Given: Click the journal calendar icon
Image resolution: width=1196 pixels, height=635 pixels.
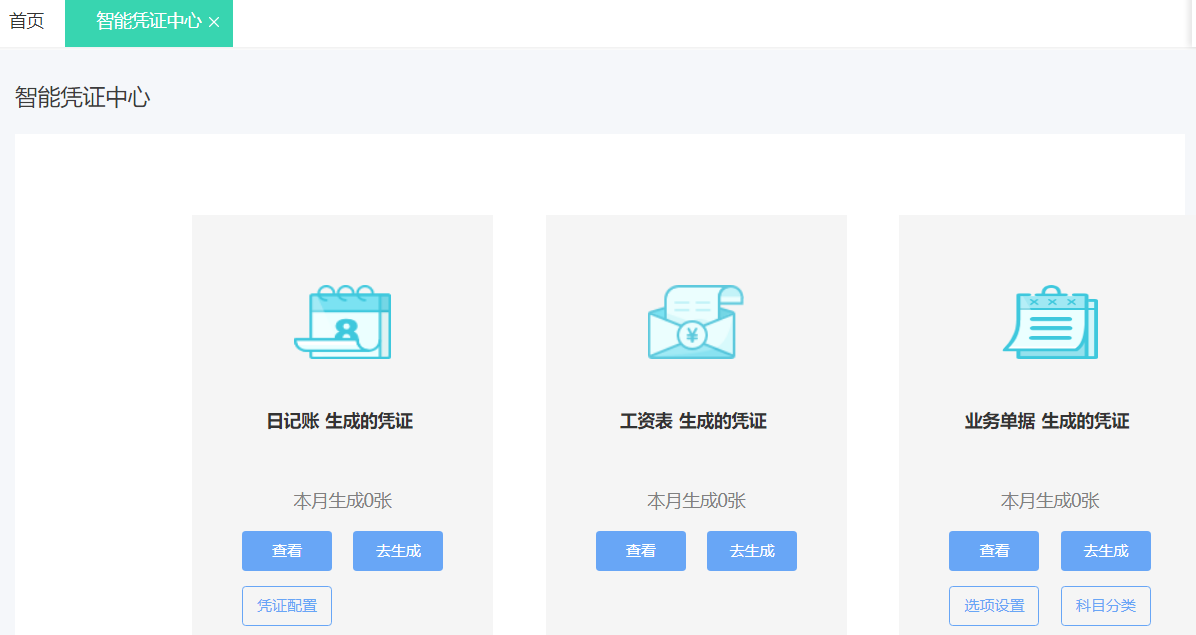Looking at the screenshot, I should pyautogui.click(x=342, y=320).
